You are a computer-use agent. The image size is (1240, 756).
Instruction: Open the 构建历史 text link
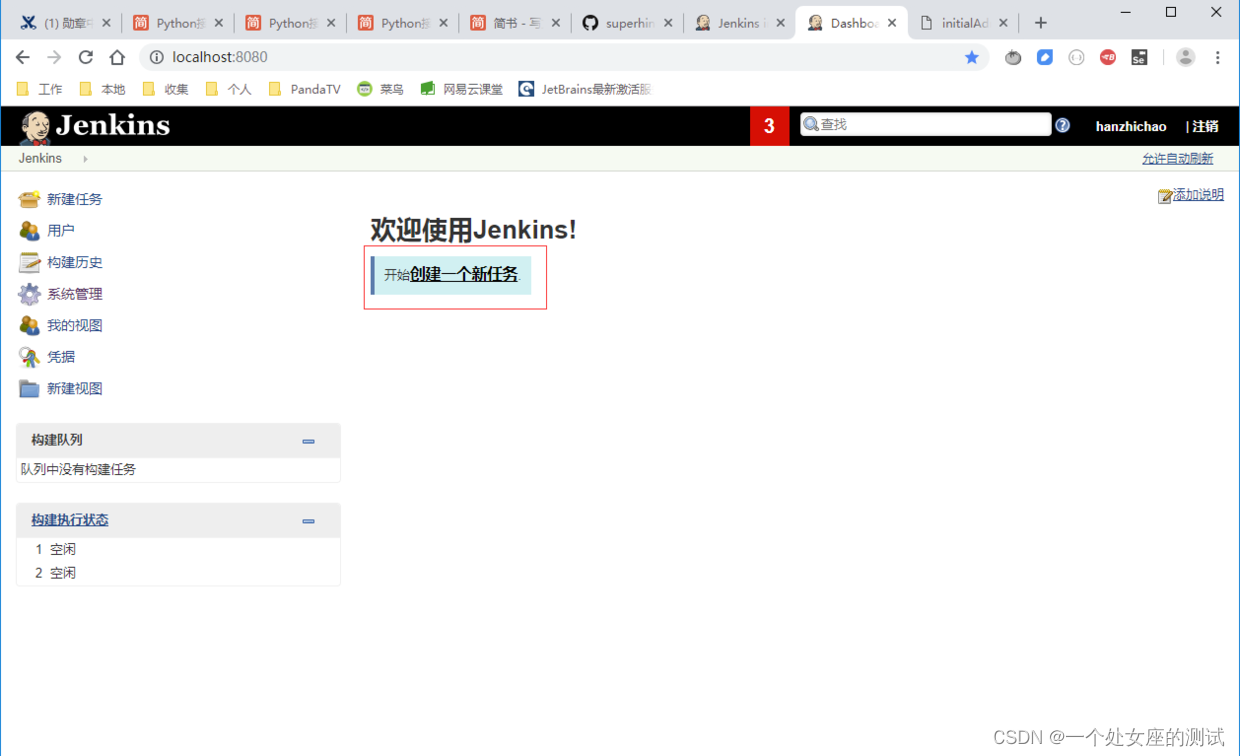click(75, 262)
